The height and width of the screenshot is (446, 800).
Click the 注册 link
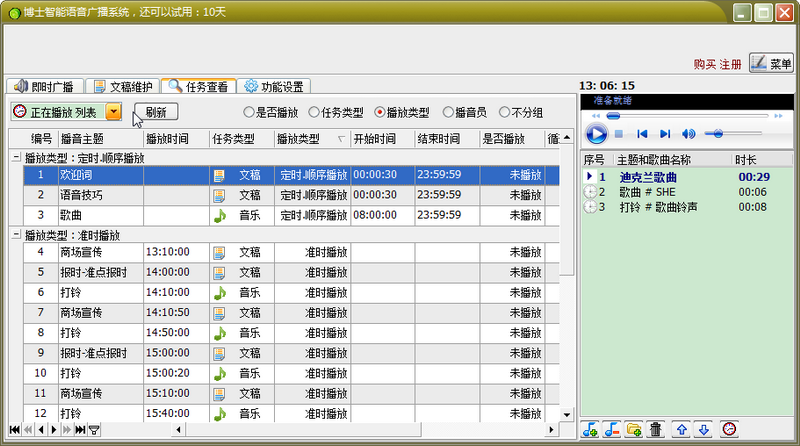pos(731,64)
